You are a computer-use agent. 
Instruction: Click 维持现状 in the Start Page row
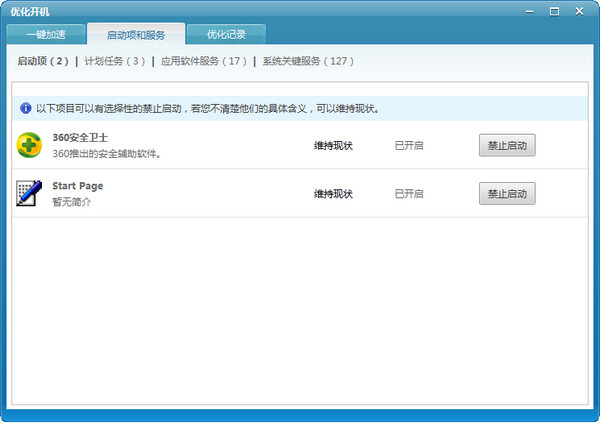pos(333,194)
